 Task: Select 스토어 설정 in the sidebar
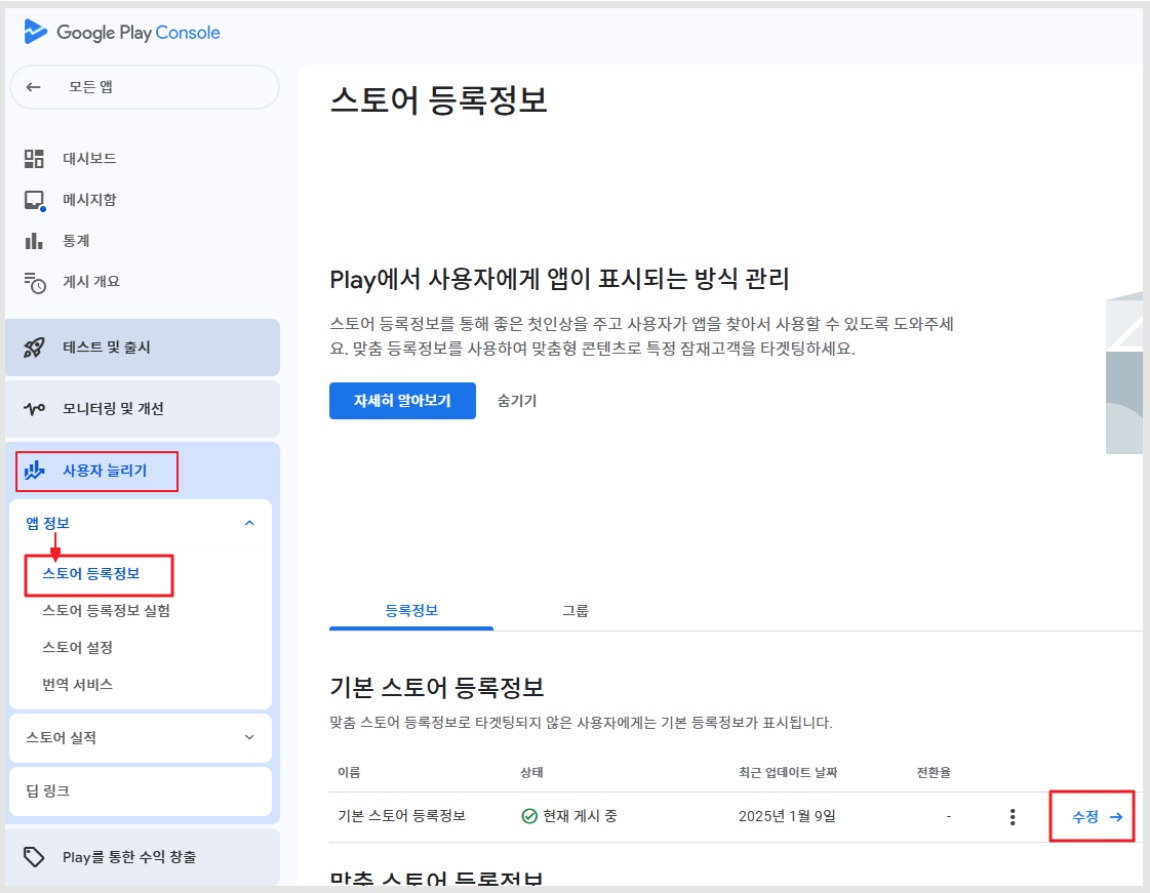coord(77,647)
